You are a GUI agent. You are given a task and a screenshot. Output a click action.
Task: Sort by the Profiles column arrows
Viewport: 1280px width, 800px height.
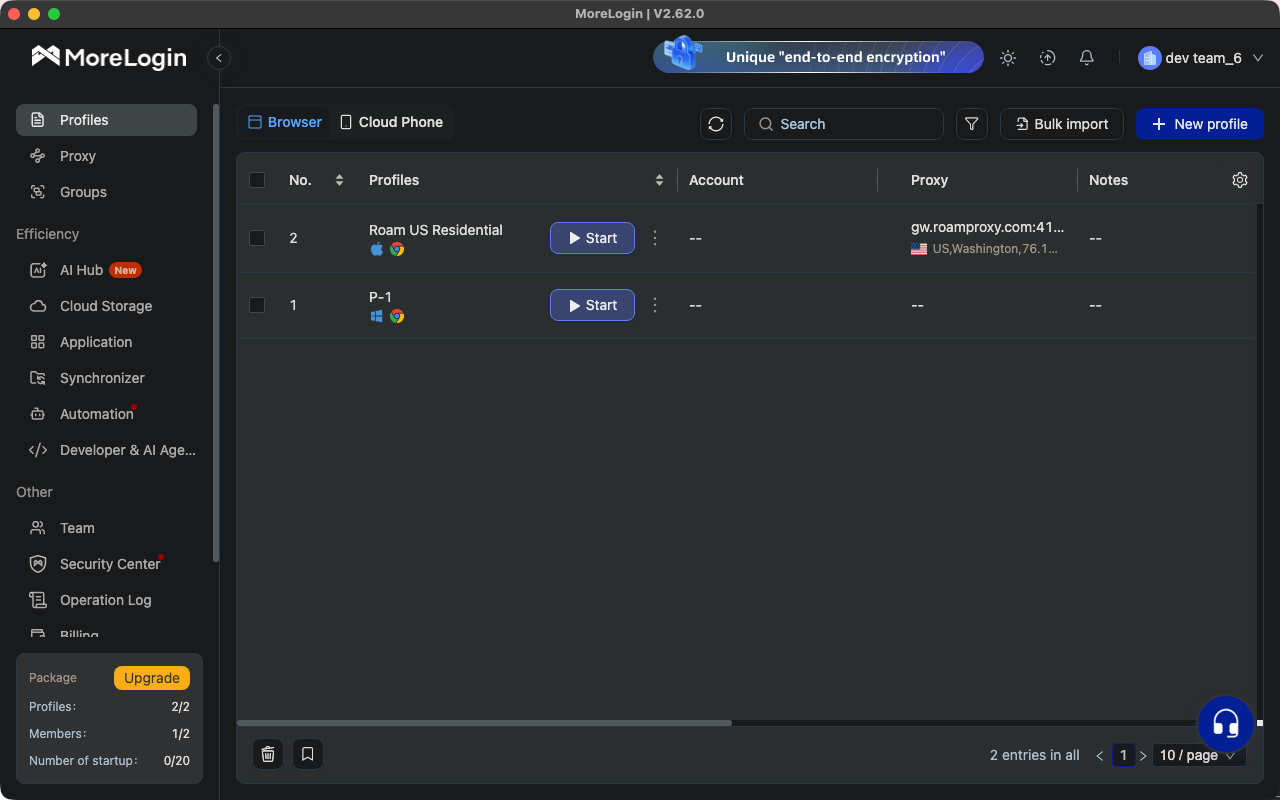659,180
